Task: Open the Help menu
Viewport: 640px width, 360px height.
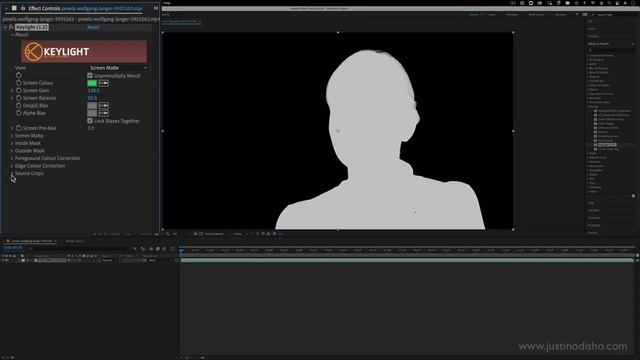Action: (167, 3)
